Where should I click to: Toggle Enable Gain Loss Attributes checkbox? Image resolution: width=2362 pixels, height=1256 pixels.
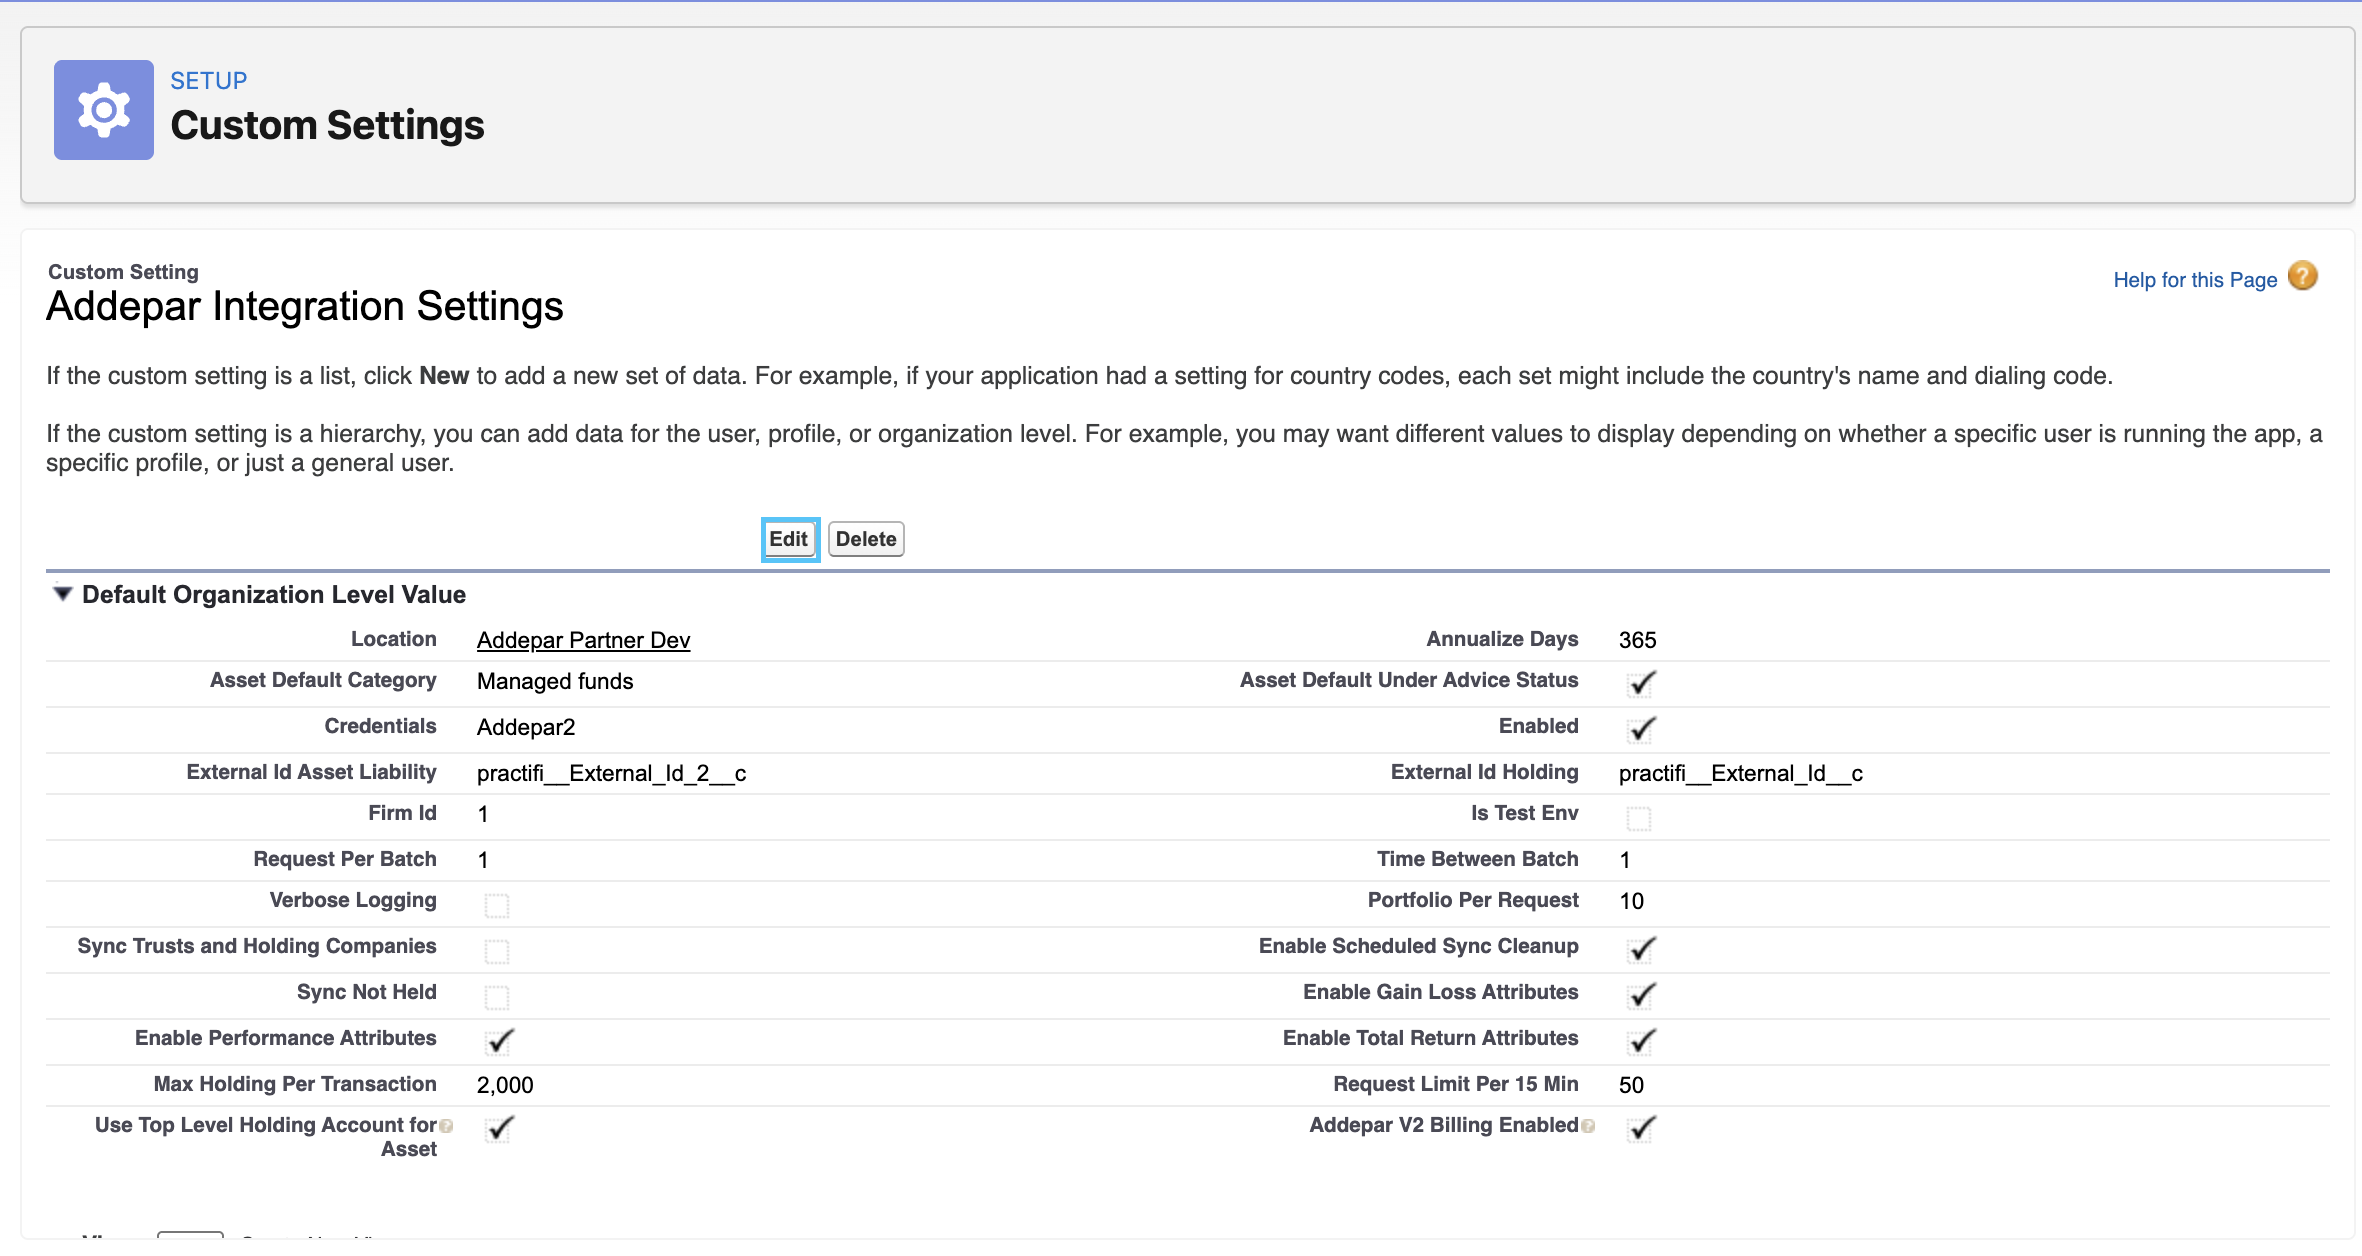(1640, 995)
